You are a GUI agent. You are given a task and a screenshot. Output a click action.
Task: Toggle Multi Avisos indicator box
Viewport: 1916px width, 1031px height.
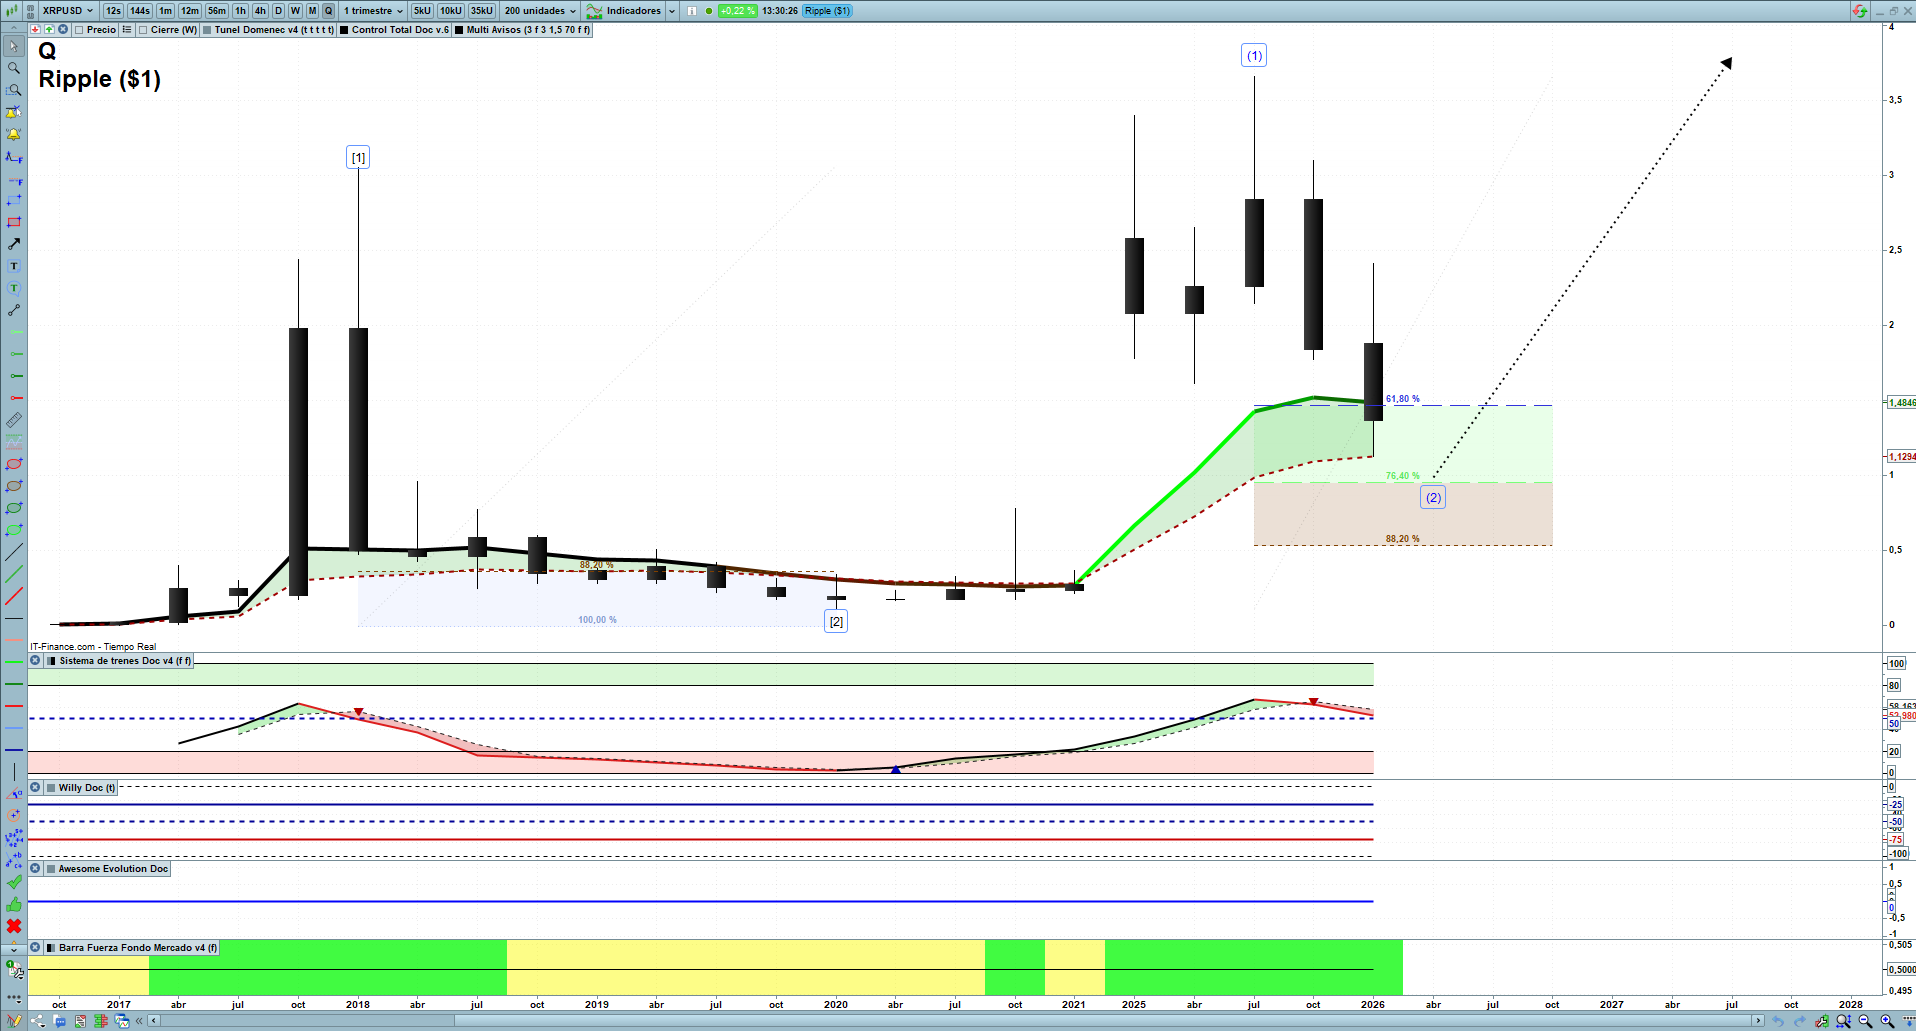coord(459,30)
